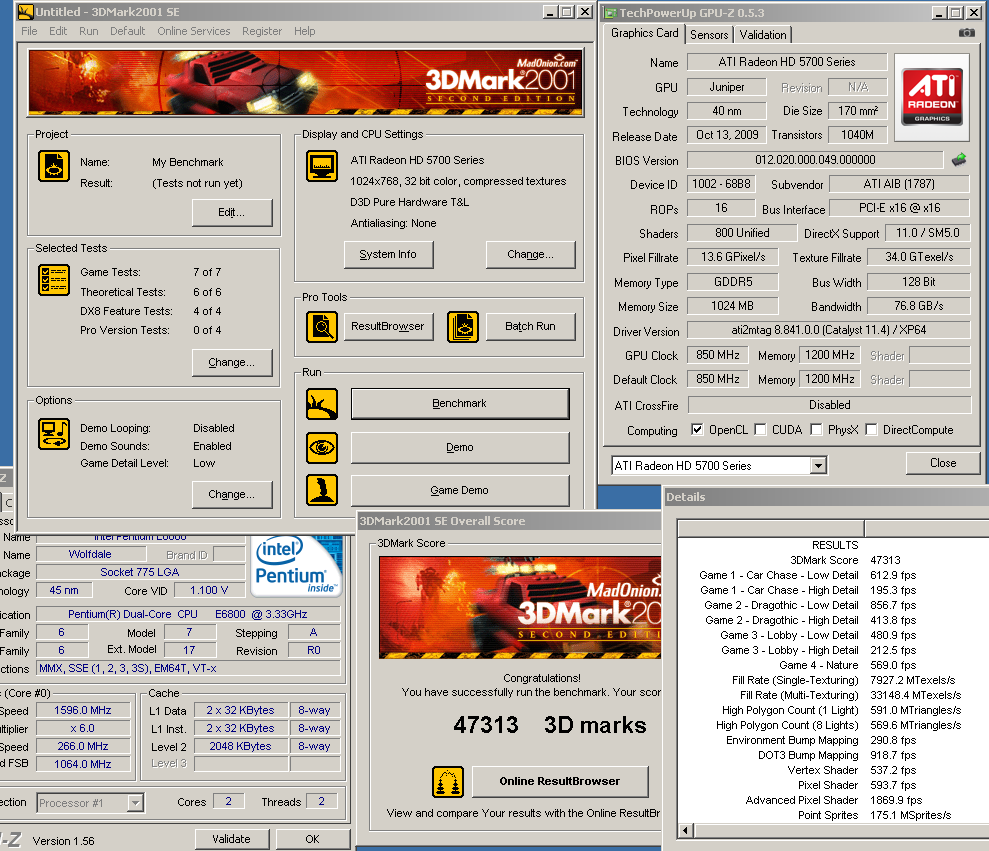Click the GPU-Z Name field
Image resolution: width=989 pixels, height=851 pixels.
(x=787, y=62)
